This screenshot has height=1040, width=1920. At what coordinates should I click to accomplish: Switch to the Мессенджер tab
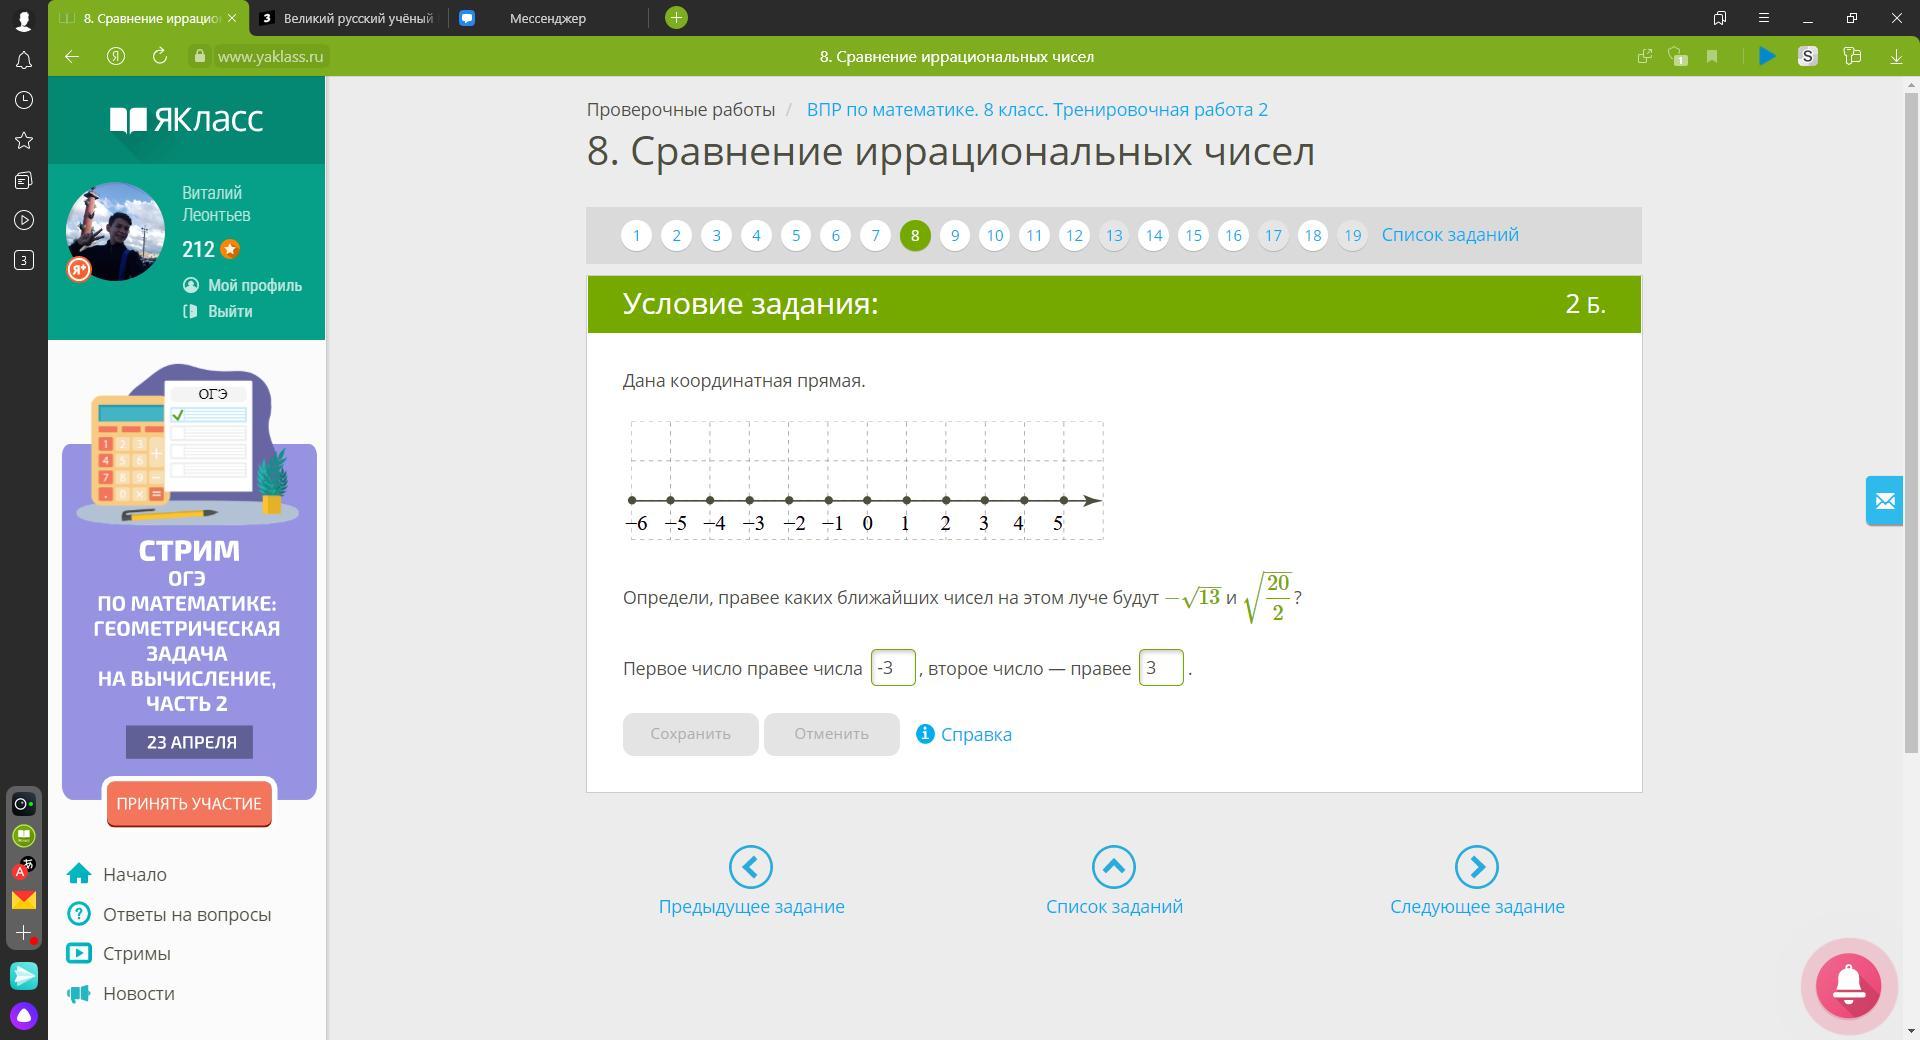point(547,18)
